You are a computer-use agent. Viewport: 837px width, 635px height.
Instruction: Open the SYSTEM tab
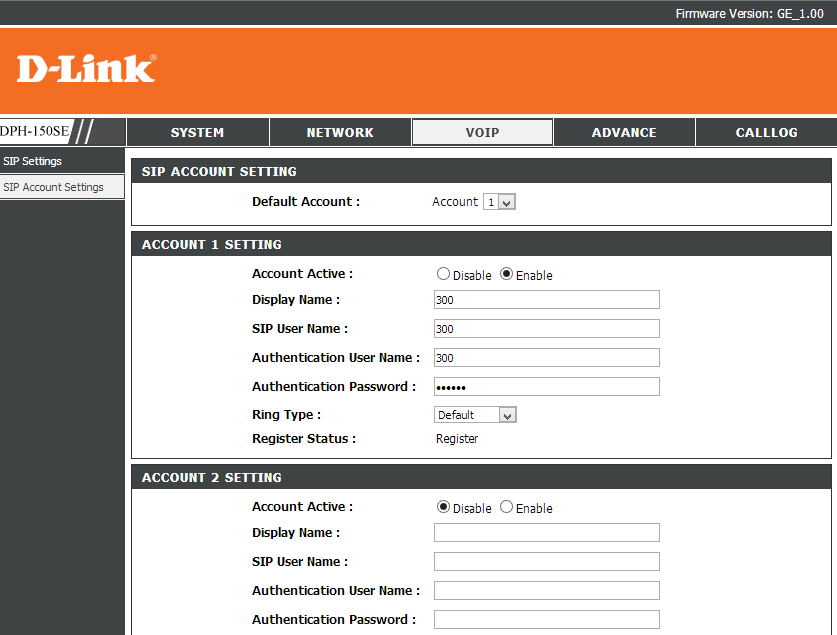click(x=198, y=132)
